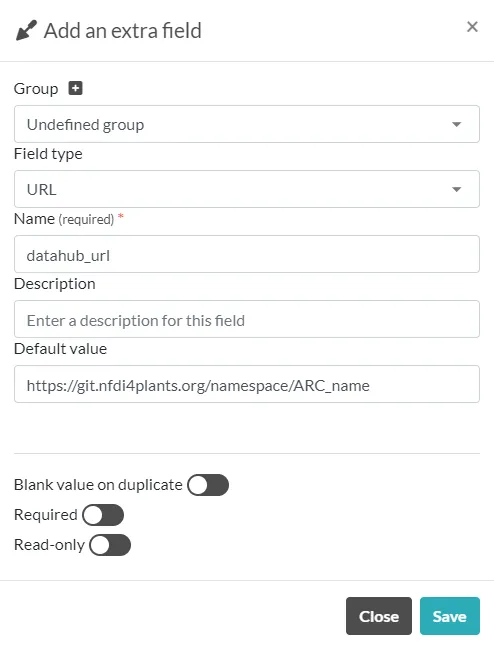
Task: Click the Add an extra field title
Action: [x=123, y=31]
